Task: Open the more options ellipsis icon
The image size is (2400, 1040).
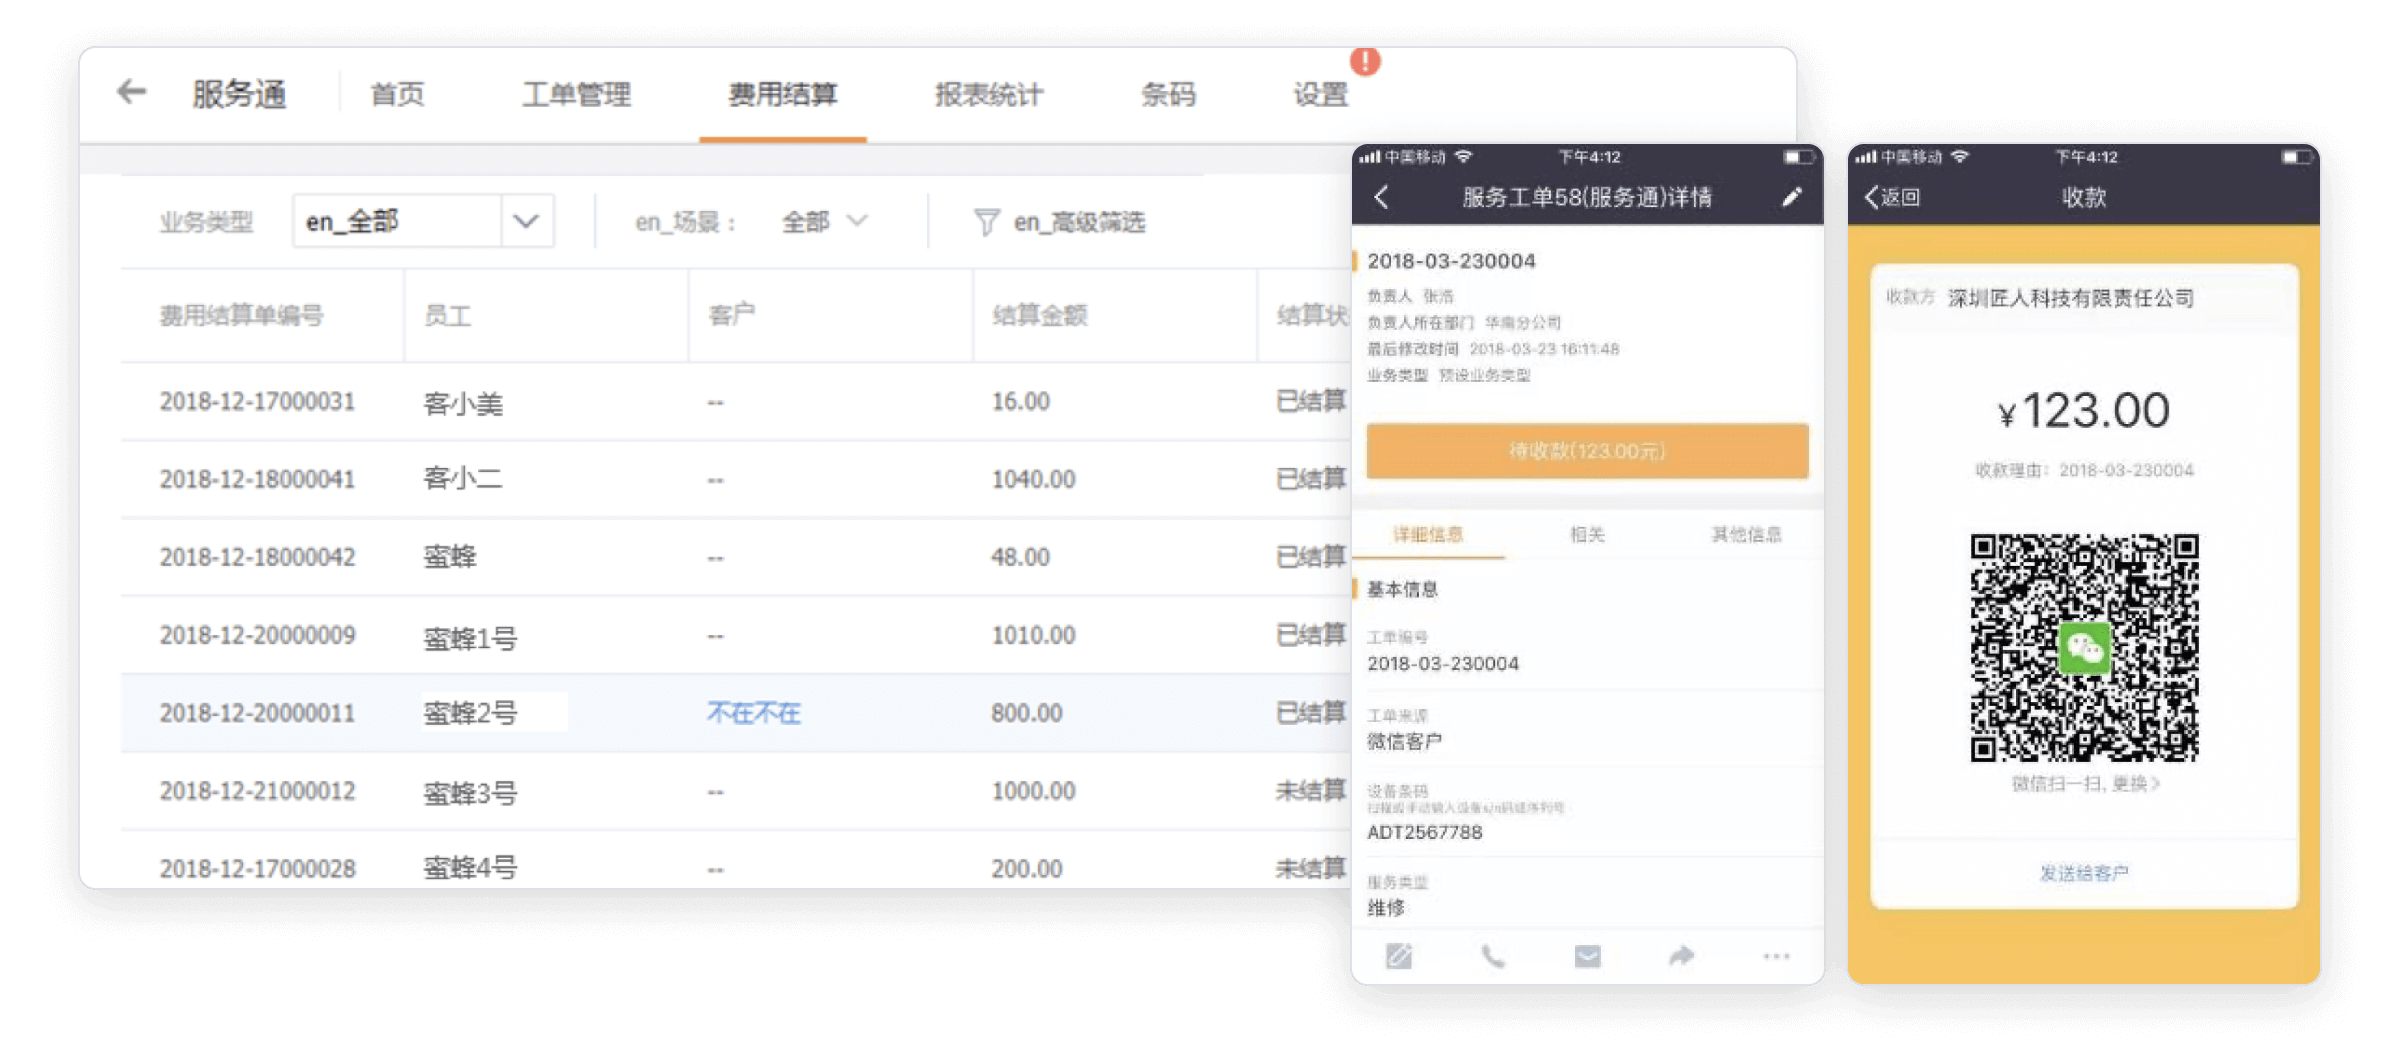Action: pyautogui.click(x=1775, y=957)
